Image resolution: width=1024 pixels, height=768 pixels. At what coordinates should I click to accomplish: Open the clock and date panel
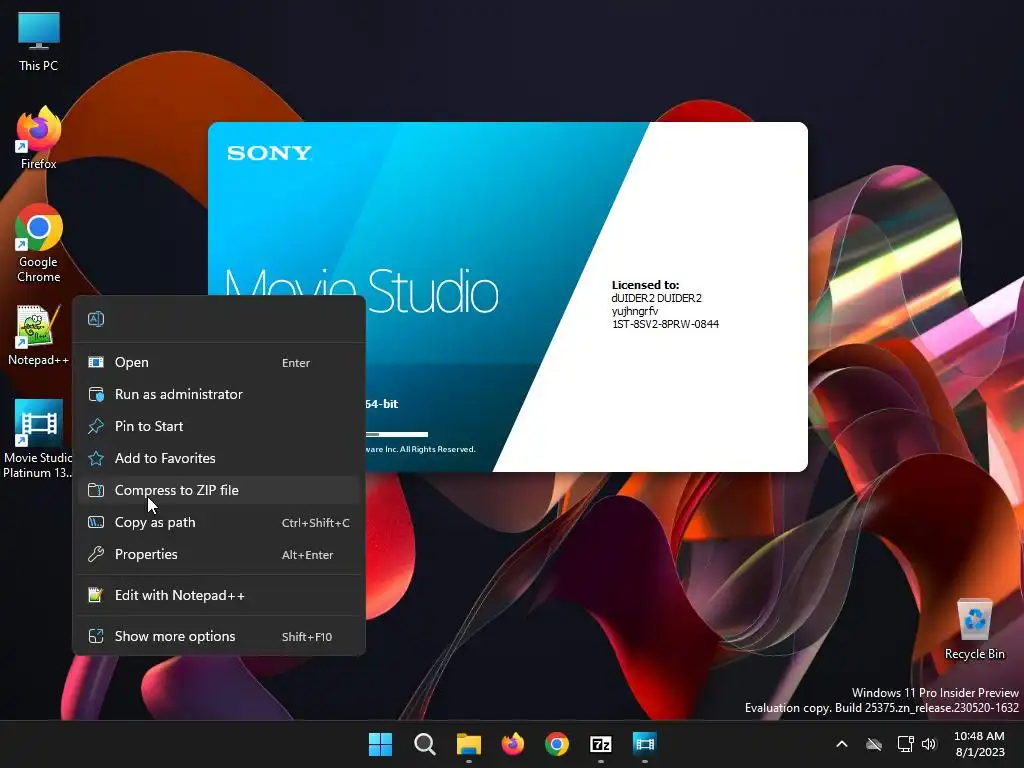coord(979,744)
